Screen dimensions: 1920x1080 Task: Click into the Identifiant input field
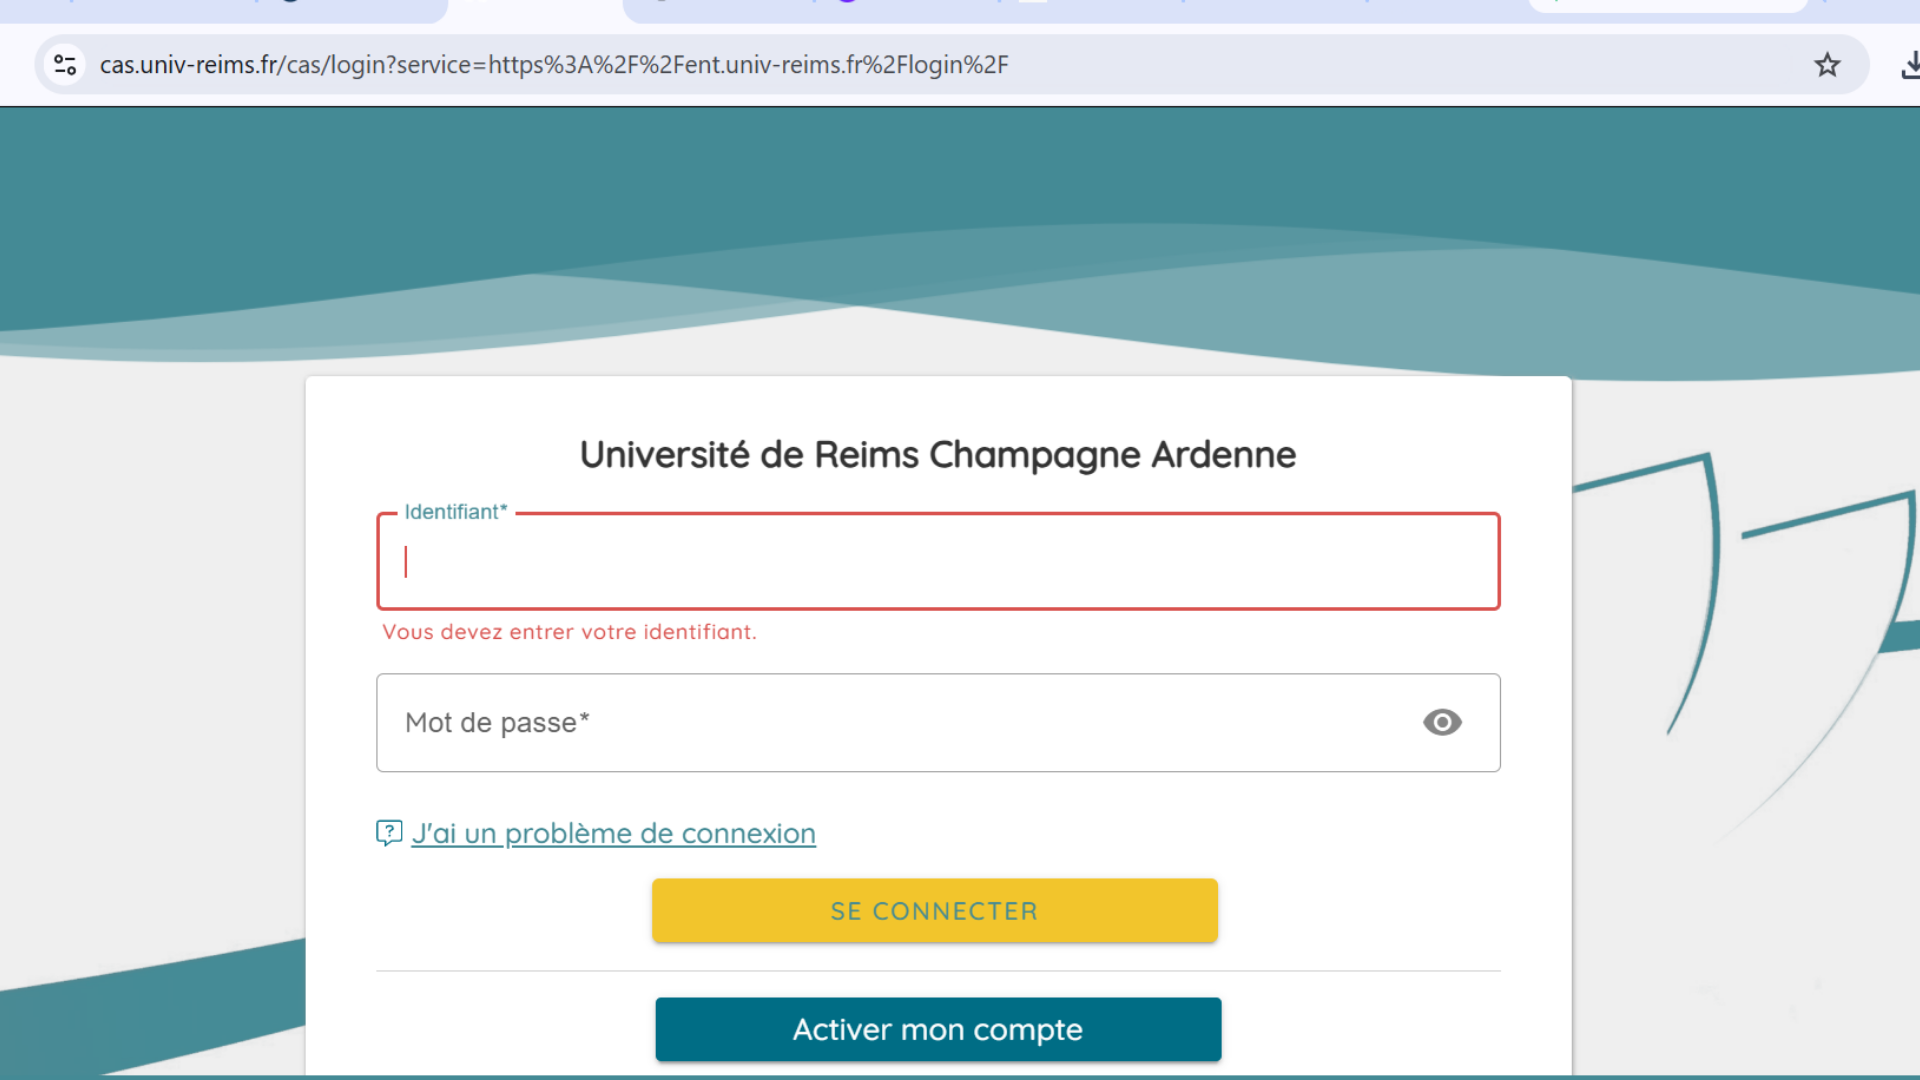pyautogui.click(x=938, y=561)
